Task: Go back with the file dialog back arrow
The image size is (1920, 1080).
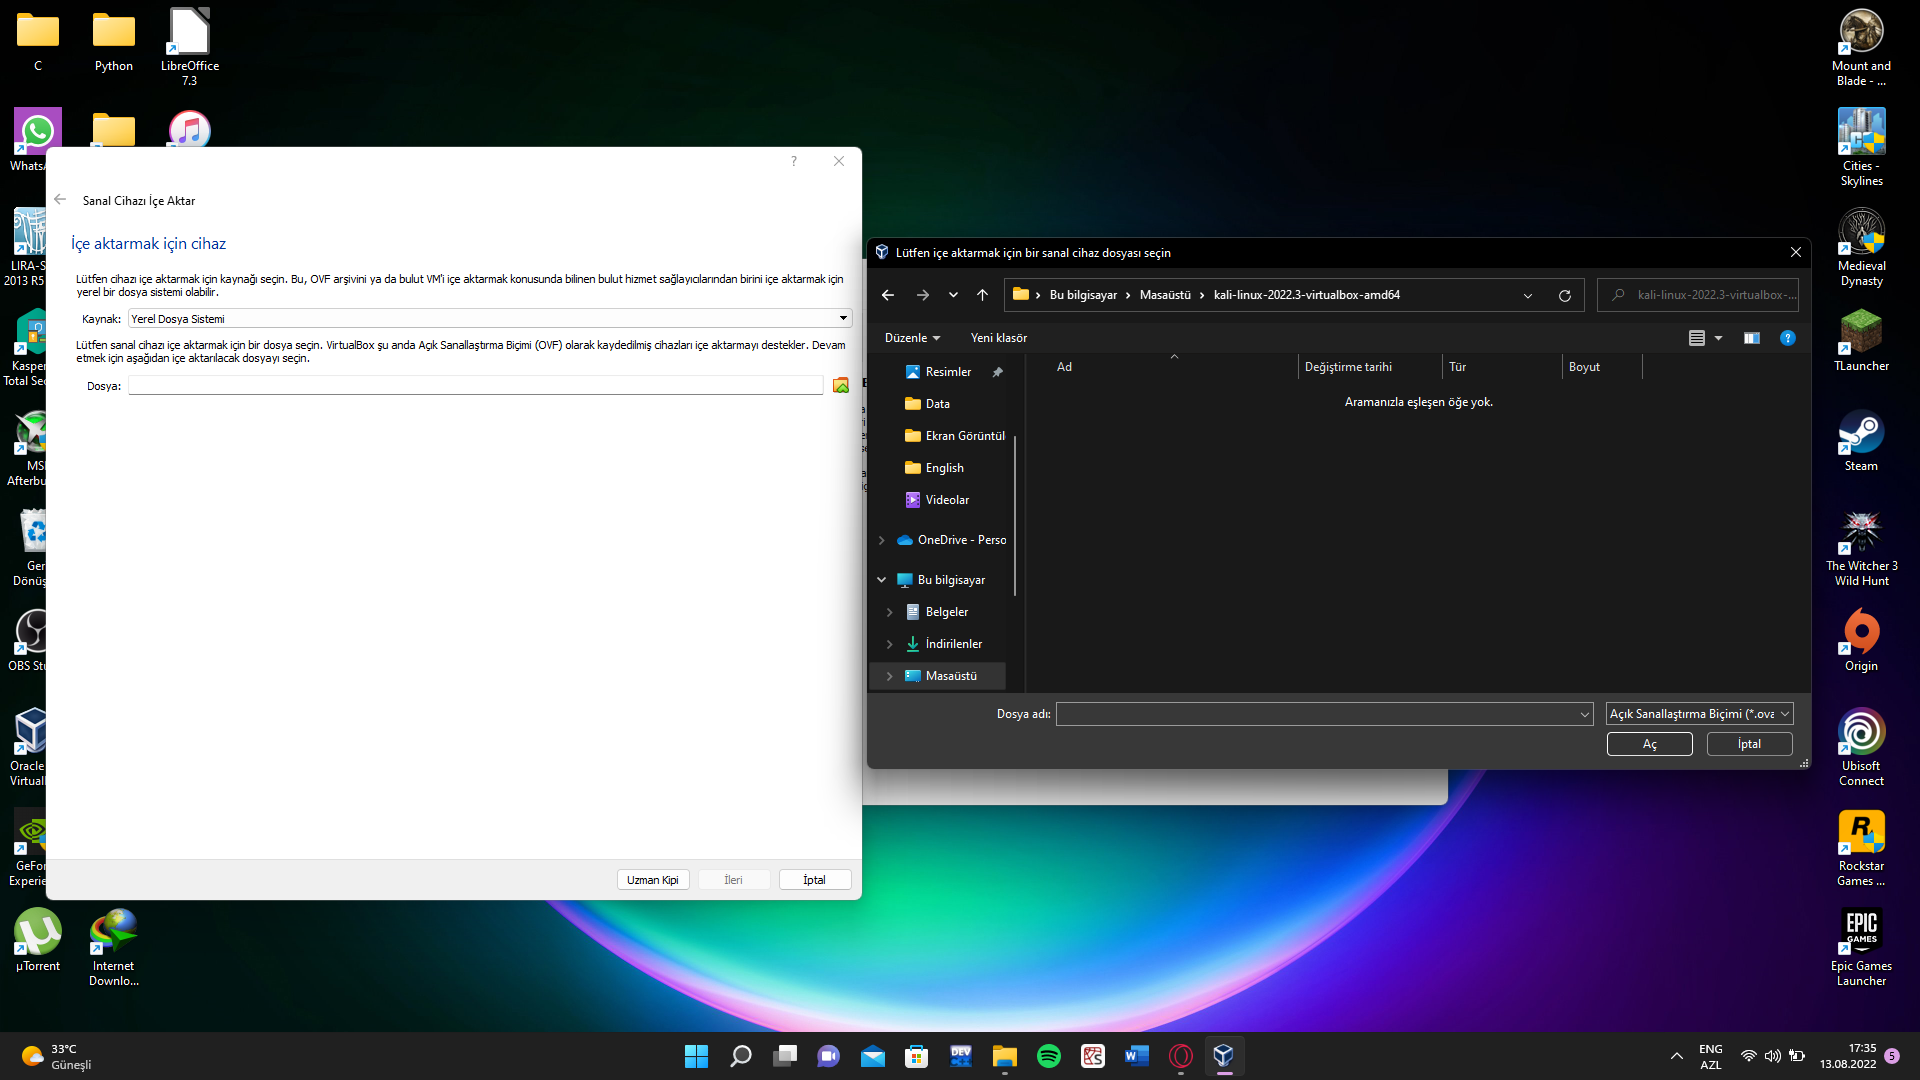Action: 888,295
